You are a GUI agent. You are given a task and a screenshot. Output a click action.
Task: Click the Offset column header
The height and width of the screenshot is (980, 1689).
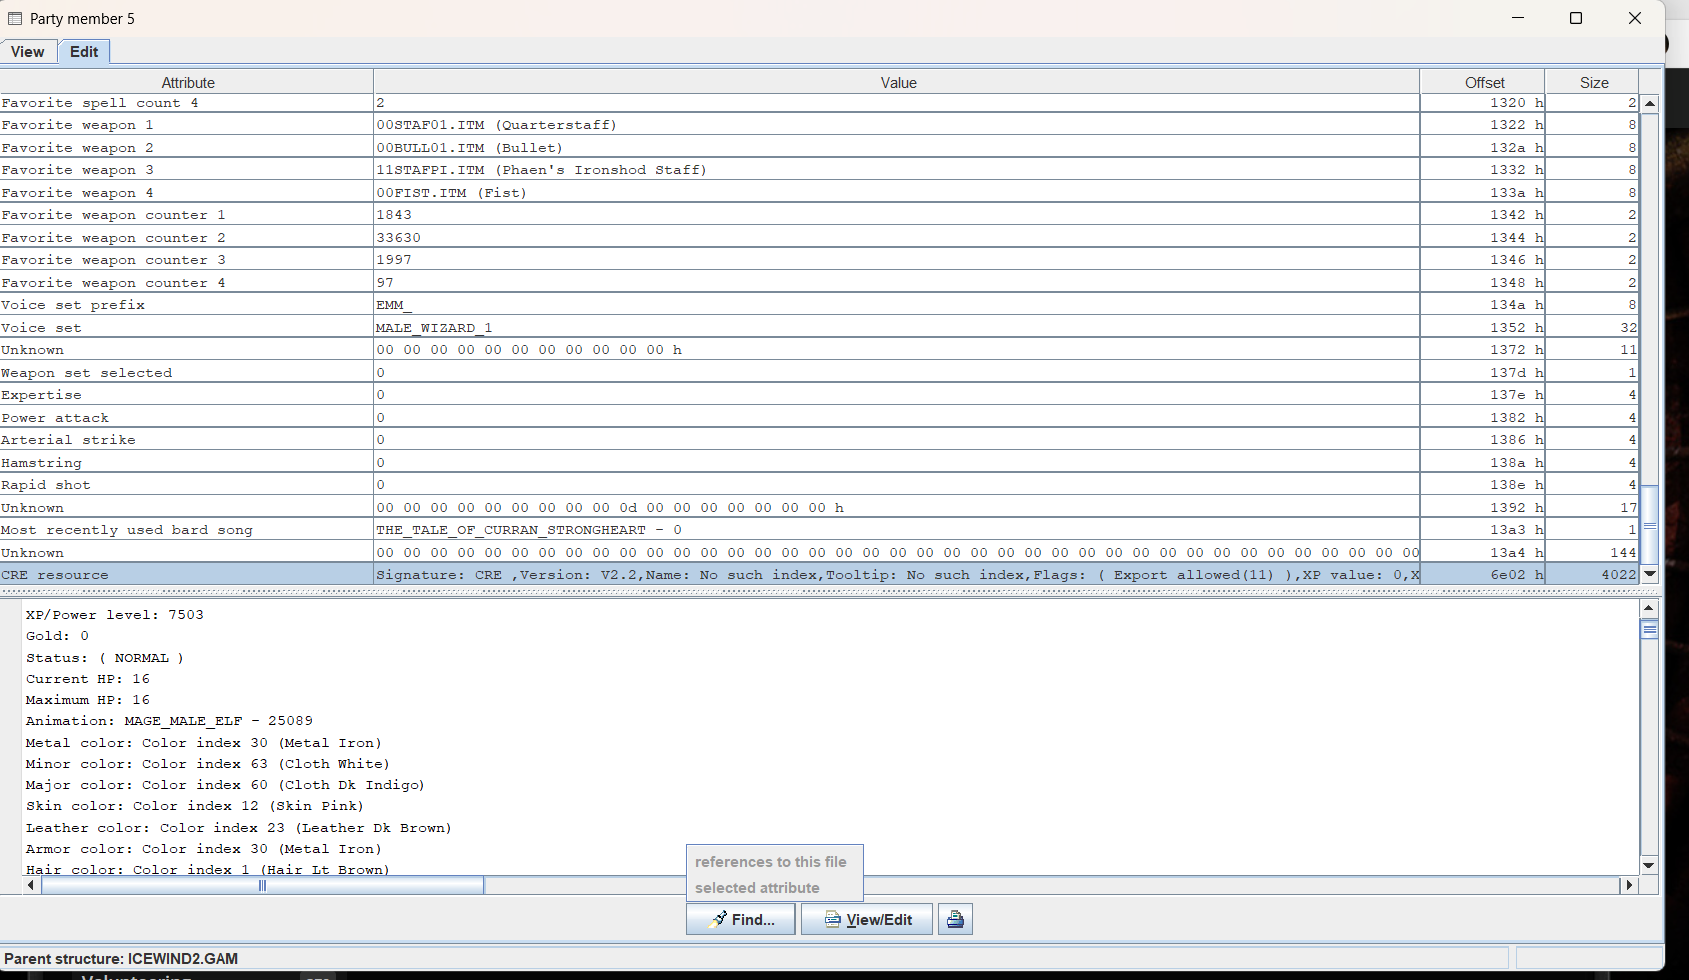point(1483,82)
